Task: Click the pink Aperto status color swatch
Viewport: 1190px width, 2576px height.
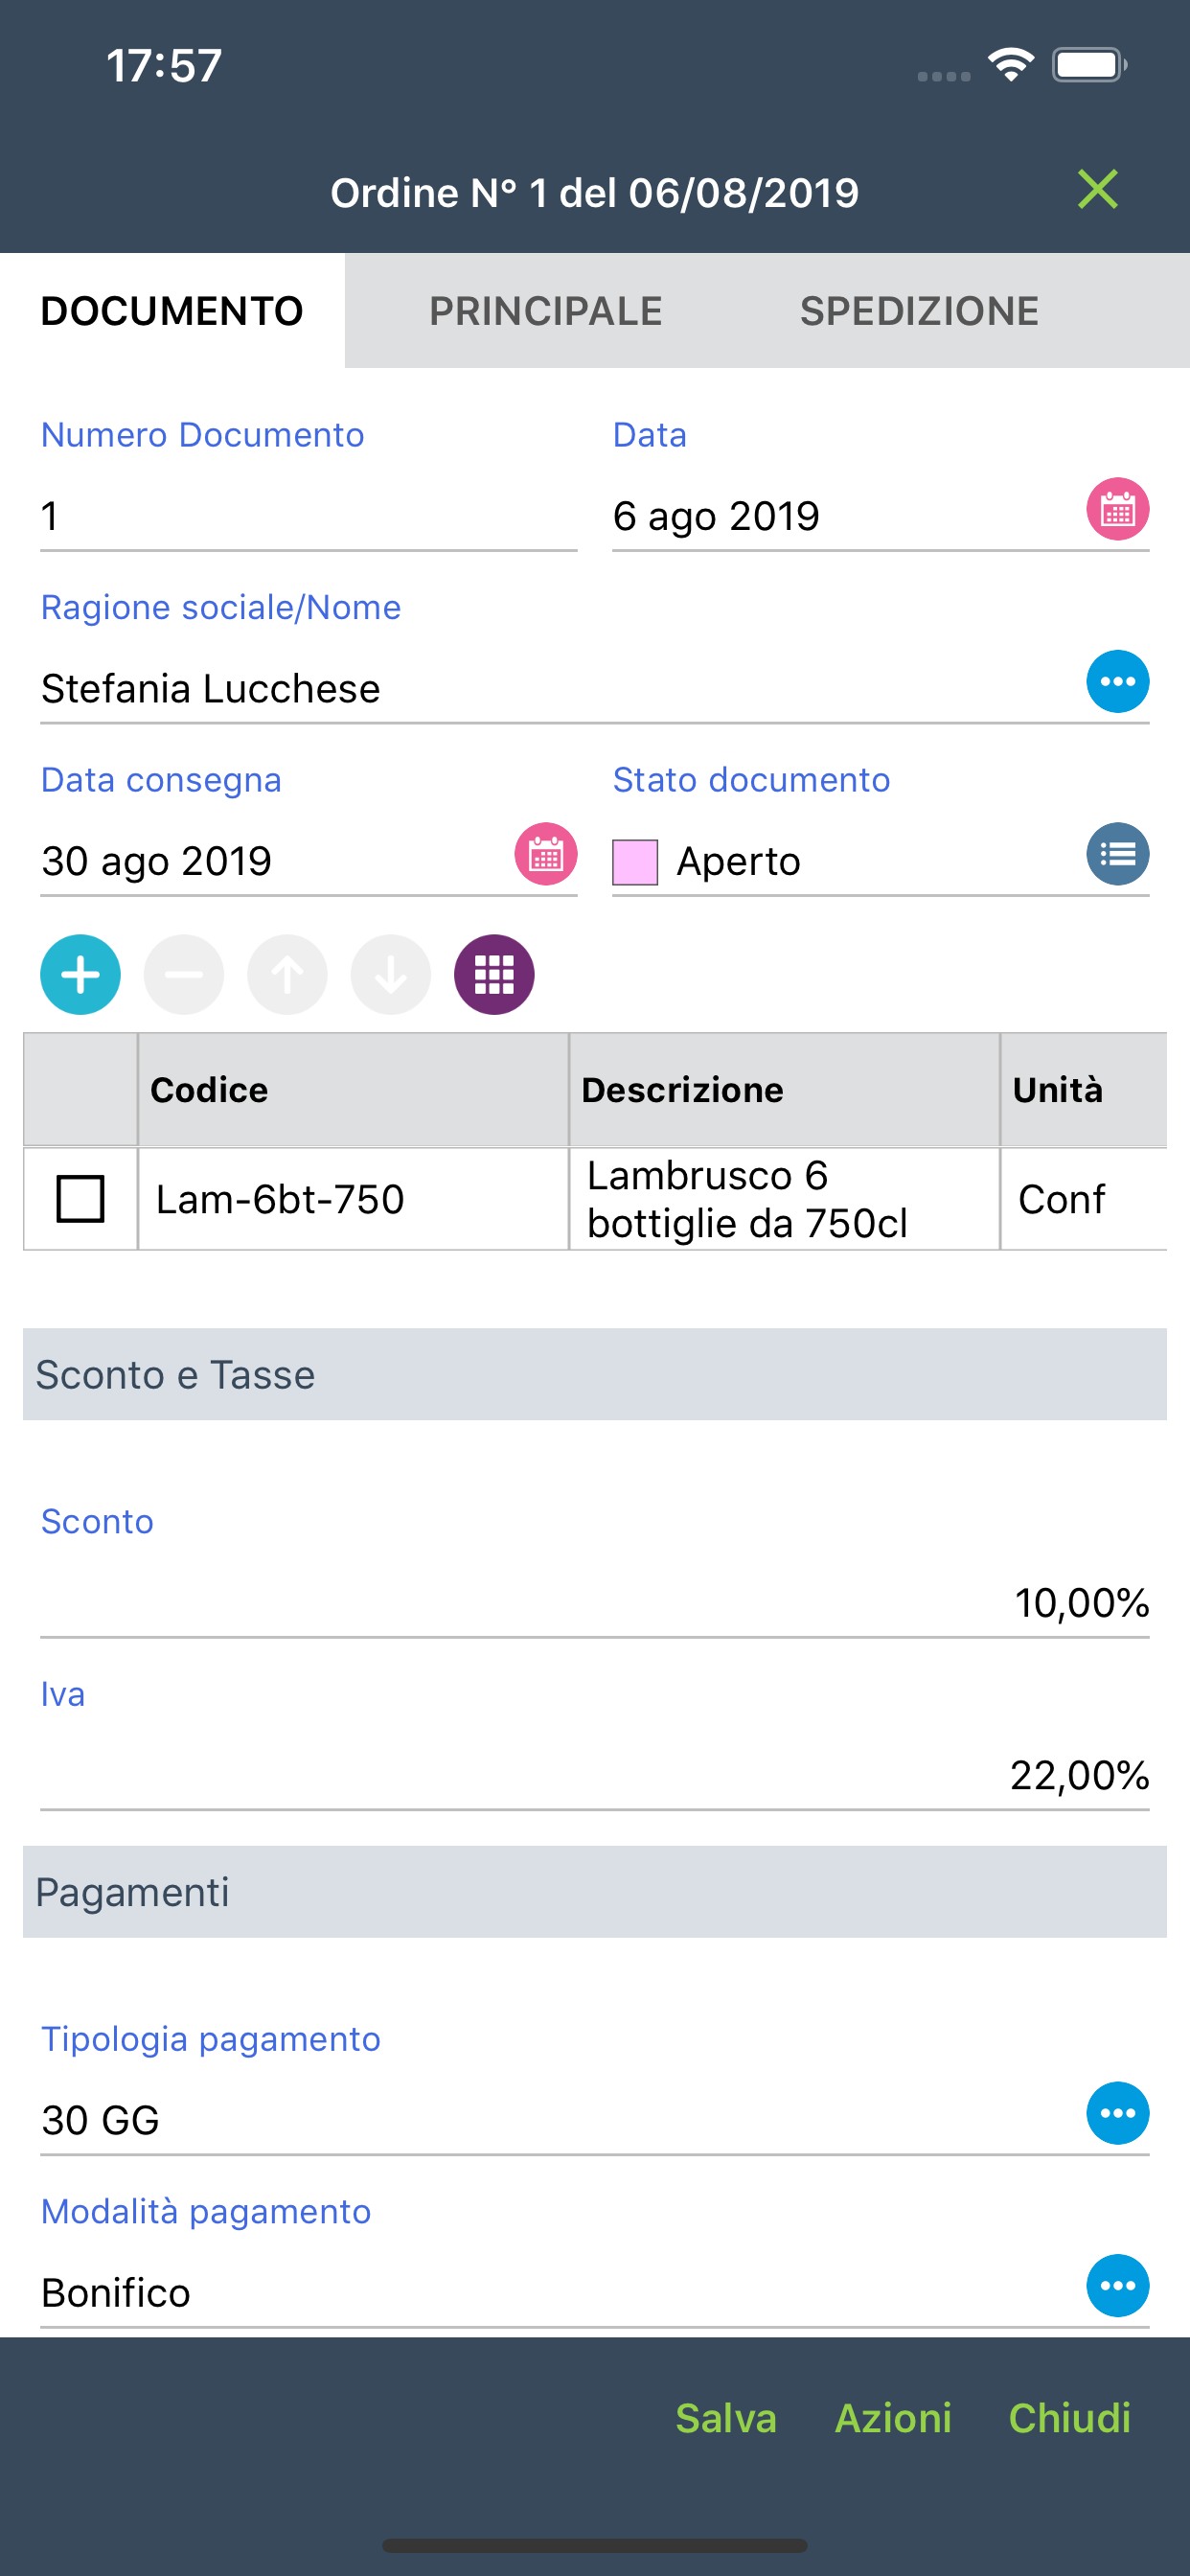Action: click(x=635, y=862)
